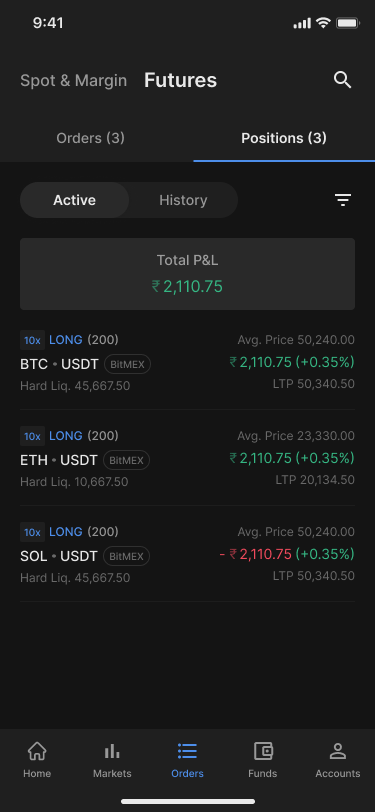The image size is (375, 812).
Task: Open the filter lines icon
Action: [342, 200]
